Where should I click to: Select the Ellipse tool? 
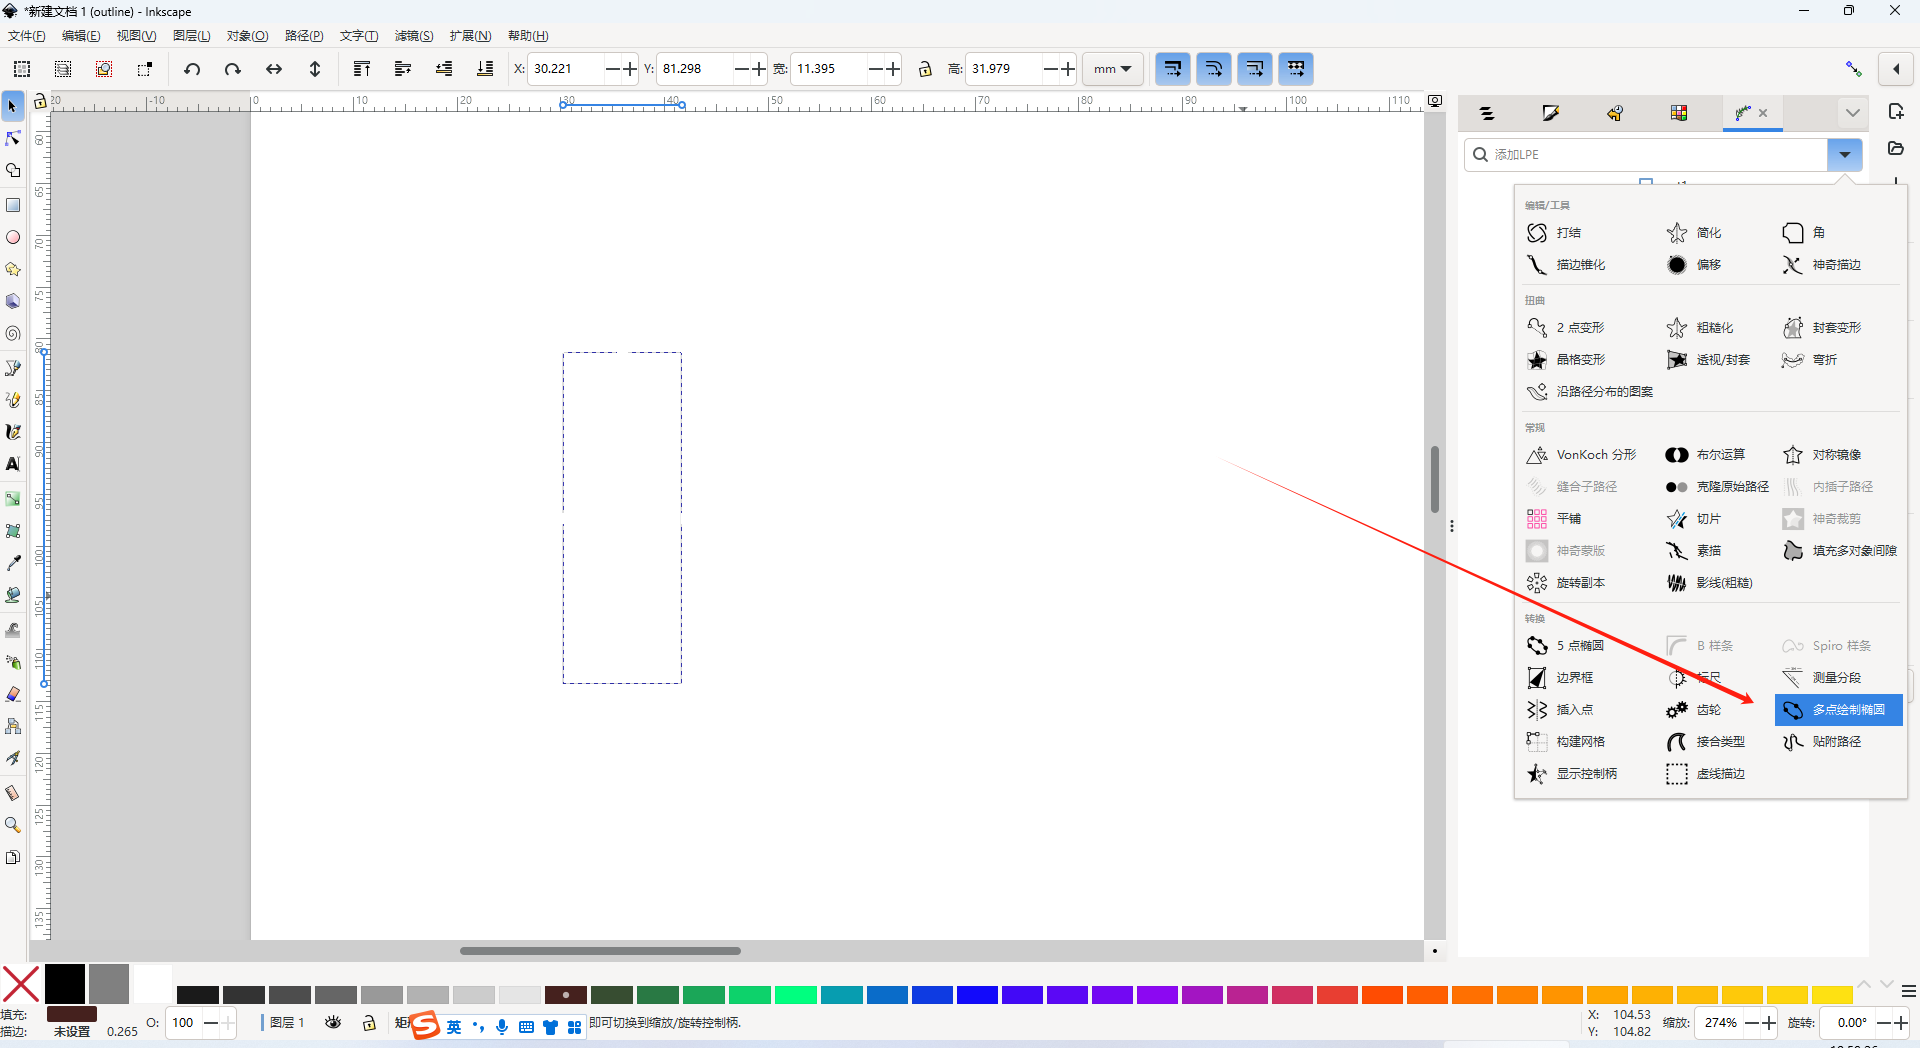13,238
